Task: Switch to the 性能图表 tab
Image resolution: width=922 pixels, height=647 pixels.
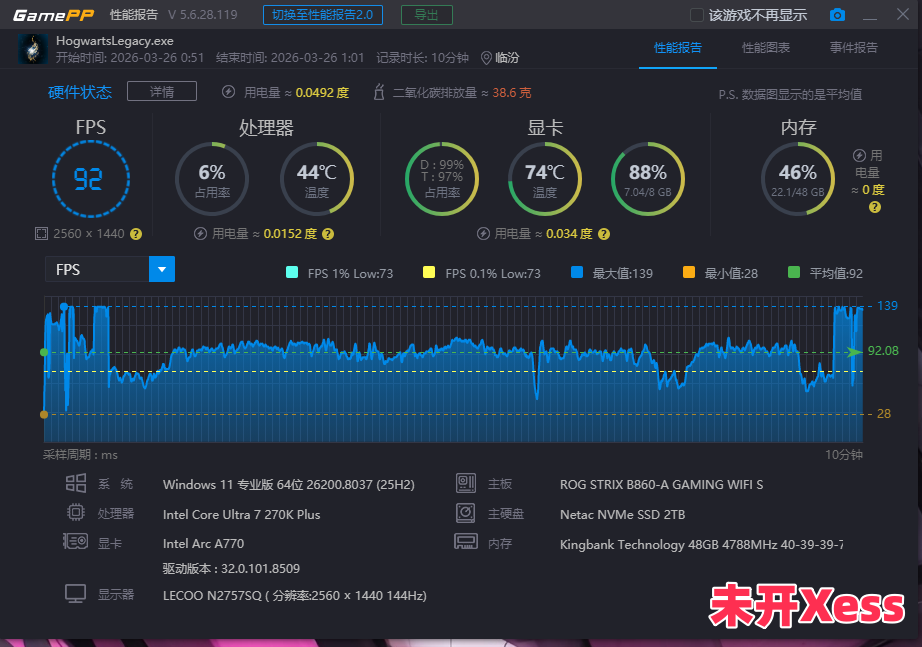Action: click(x=766, y=48)
